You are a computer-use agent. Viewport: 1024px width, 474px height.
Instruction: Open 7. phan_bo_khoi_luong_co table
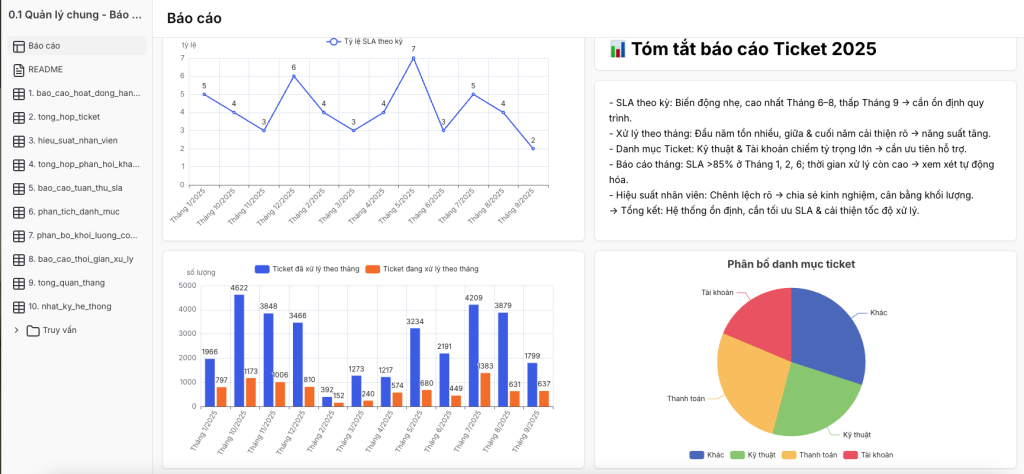(x=84, y=235)
